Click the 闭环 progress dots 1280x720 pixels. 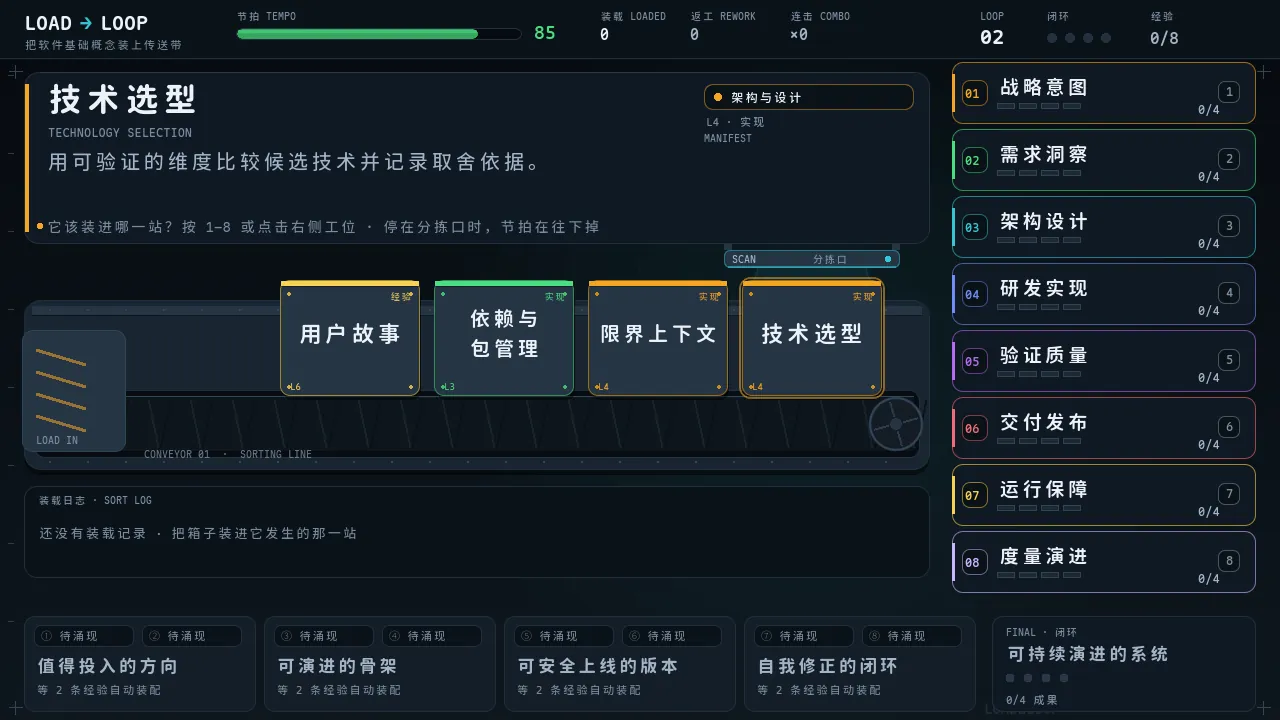point(1079,38)
